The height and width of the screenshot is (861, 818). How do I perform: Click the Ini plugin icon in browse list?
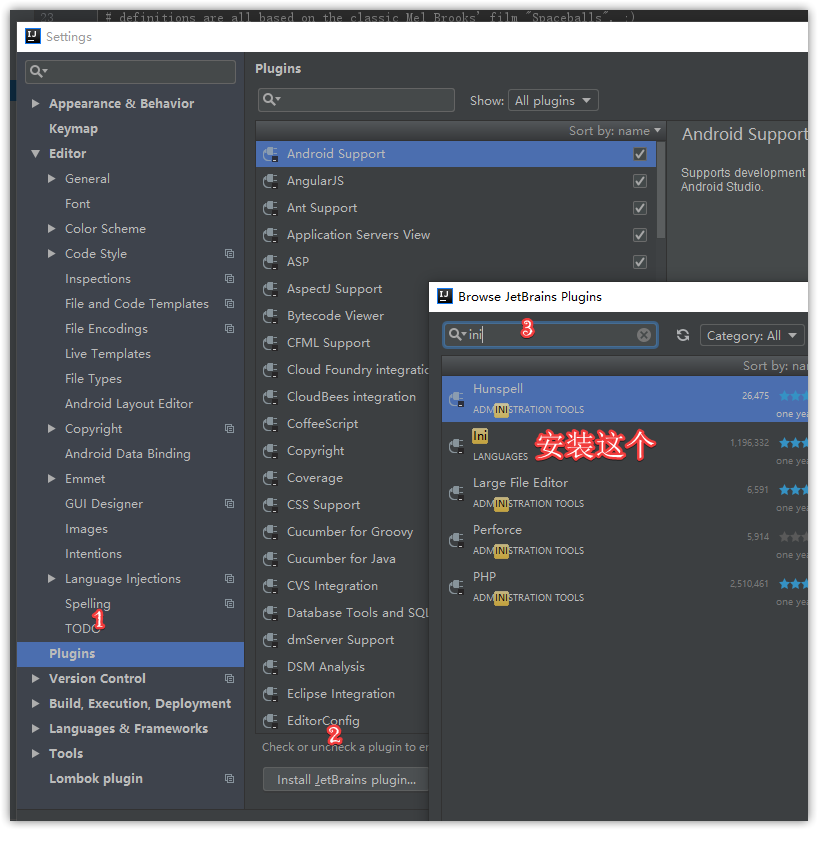coord(457,446)
